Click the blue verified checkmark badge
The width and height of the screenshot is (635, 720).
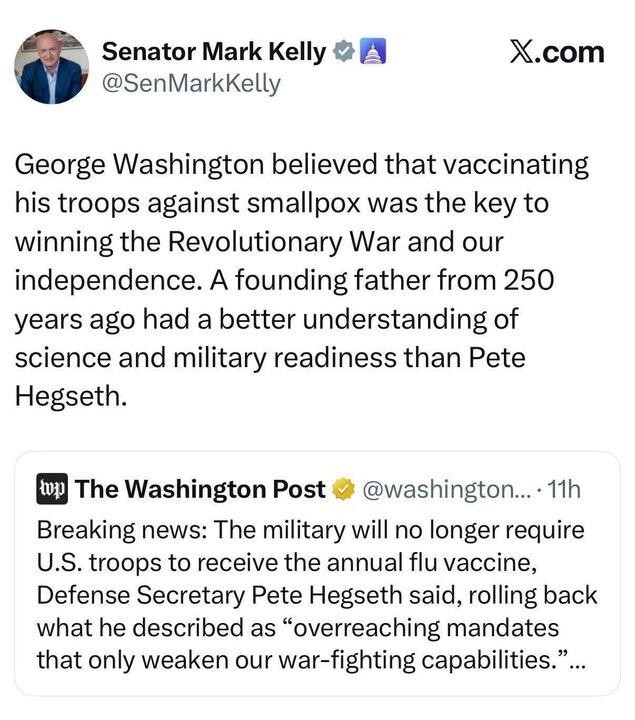pyautogui.click(x=343, y=51)
